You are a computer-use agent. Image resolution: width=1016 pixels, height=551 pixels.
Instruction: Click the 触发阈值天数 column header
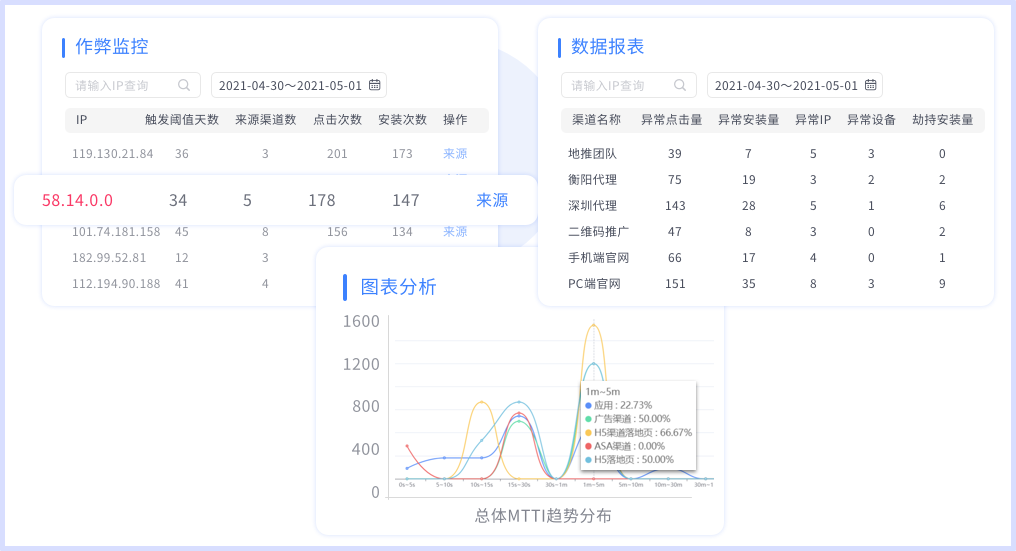click(182, 120)
